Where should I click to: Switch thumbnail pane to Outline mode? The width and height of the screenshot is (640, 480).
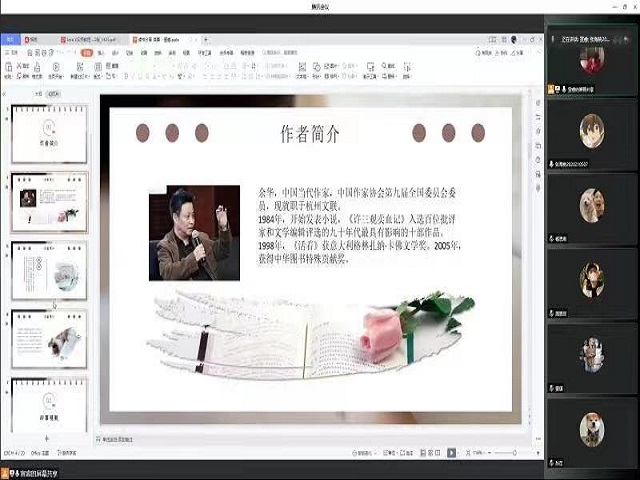coord(38,94)
